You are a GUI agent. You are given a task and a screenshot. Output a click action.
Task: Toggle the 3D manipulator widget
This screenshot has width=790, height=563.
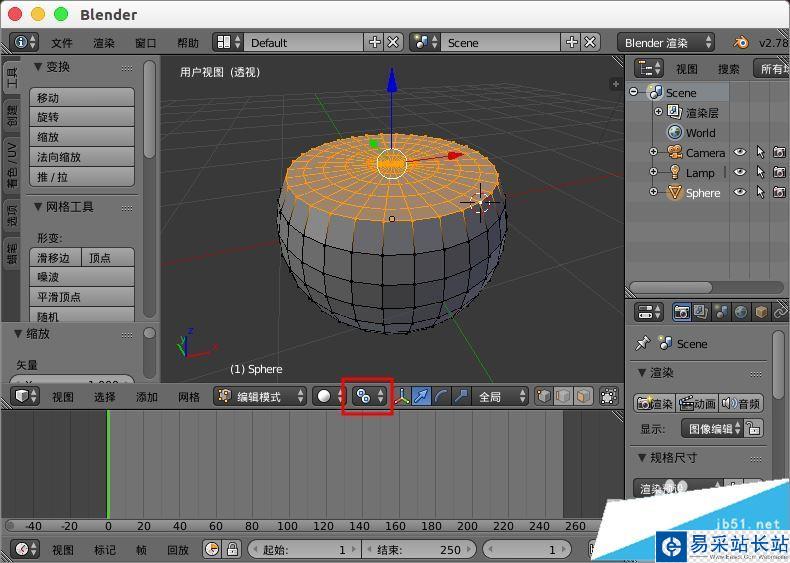point(402,397)
